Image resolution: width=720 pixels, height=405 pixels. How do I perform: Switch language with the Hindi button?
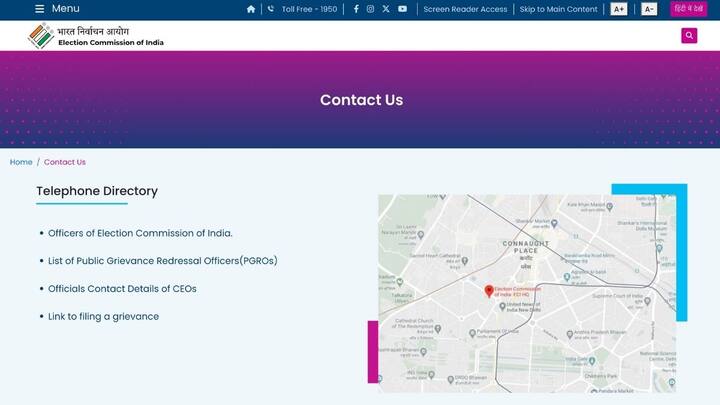688,9
